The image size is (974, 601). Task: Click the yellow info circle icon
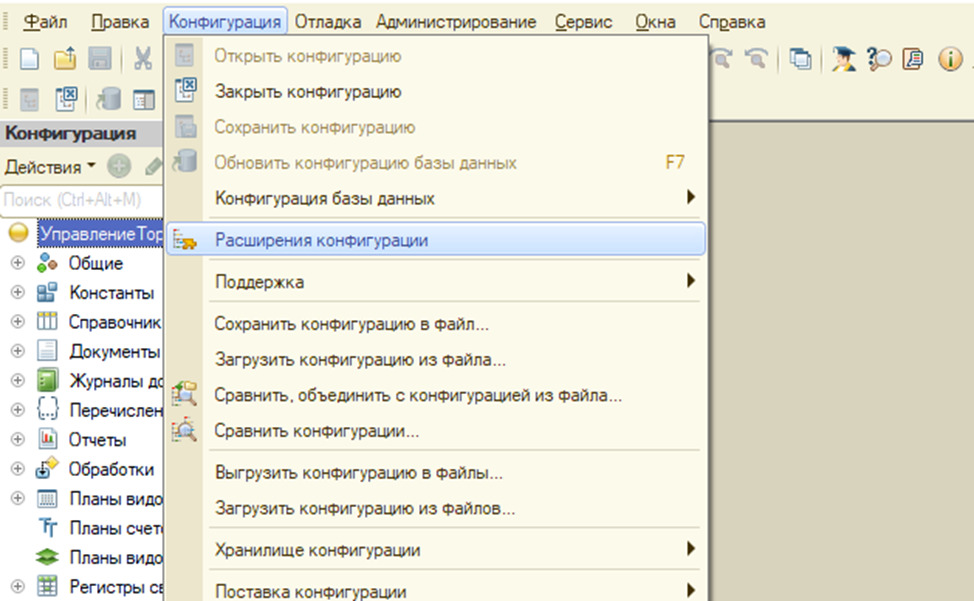(950, 60)
